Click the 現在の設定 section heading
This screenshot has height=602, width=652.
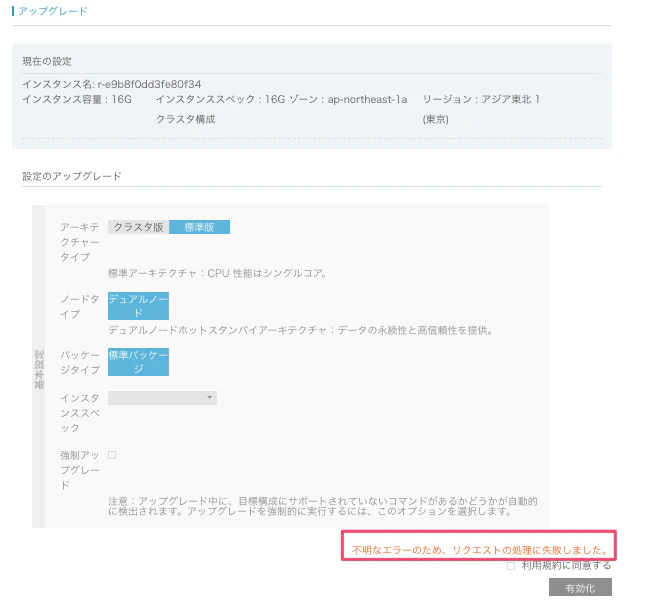pyautogui.click(x=47, y=62)
